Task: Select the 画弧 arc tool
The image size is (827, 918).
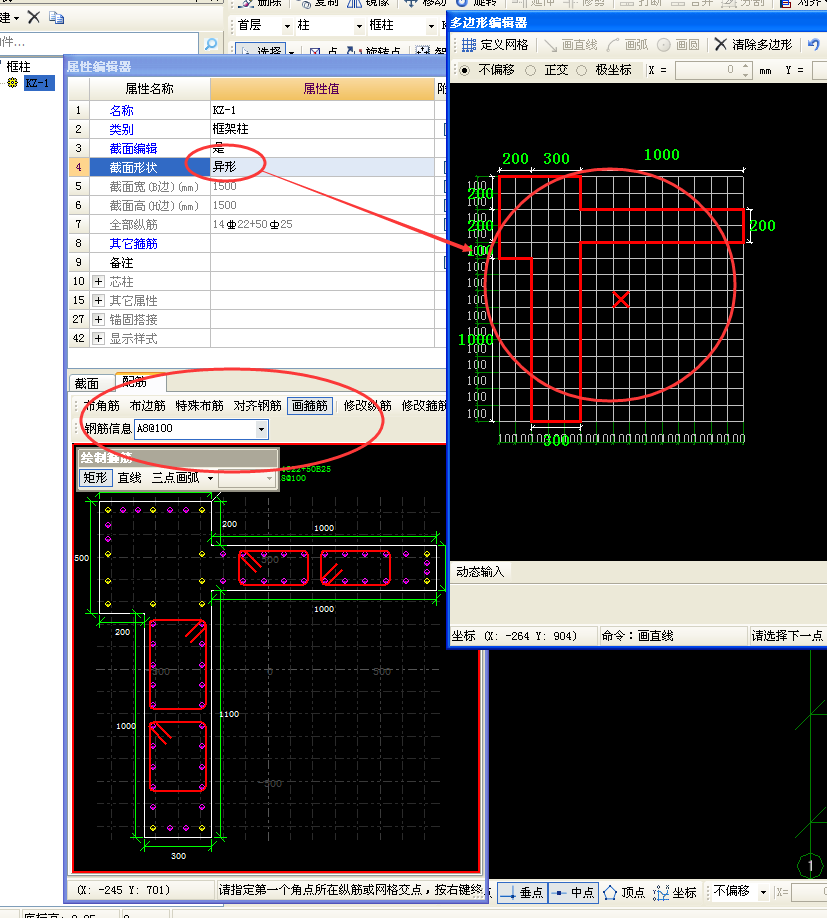Action: (x=627, y=45)
